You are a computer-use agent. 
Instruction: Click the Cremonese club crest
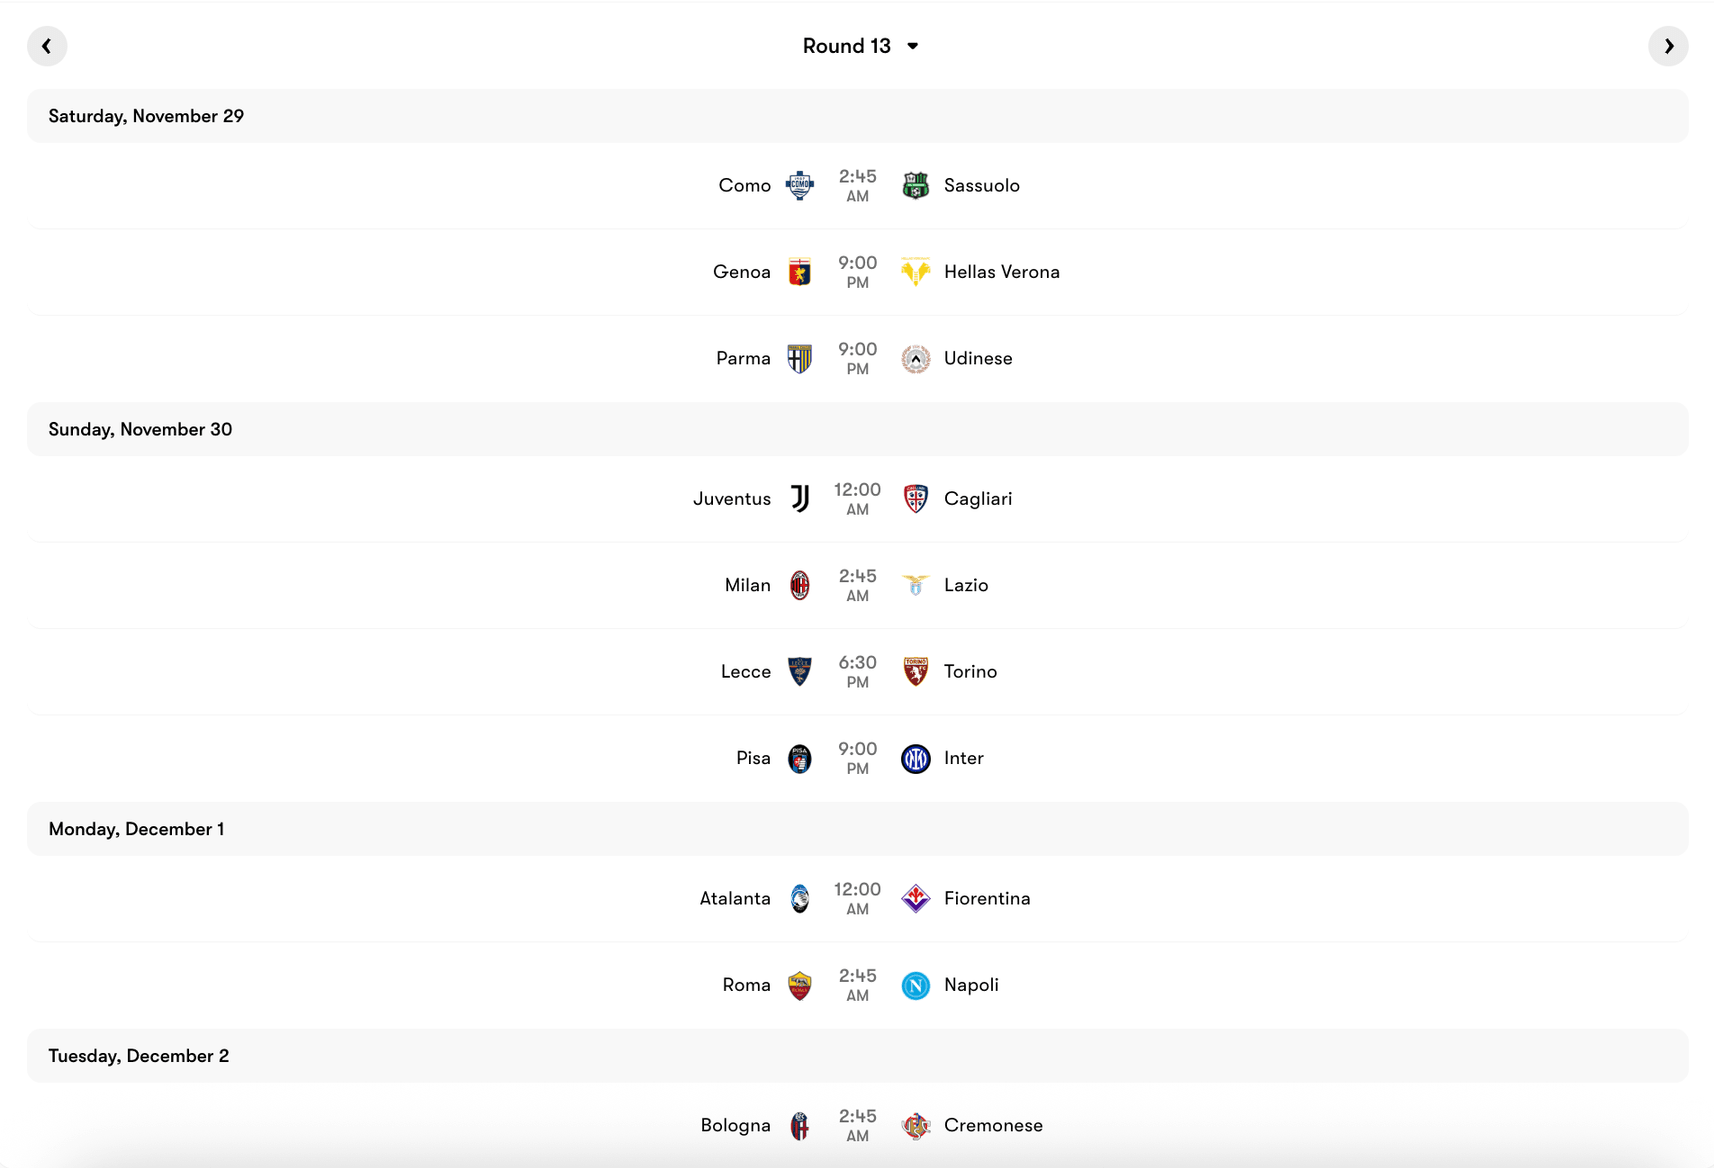915,1125
